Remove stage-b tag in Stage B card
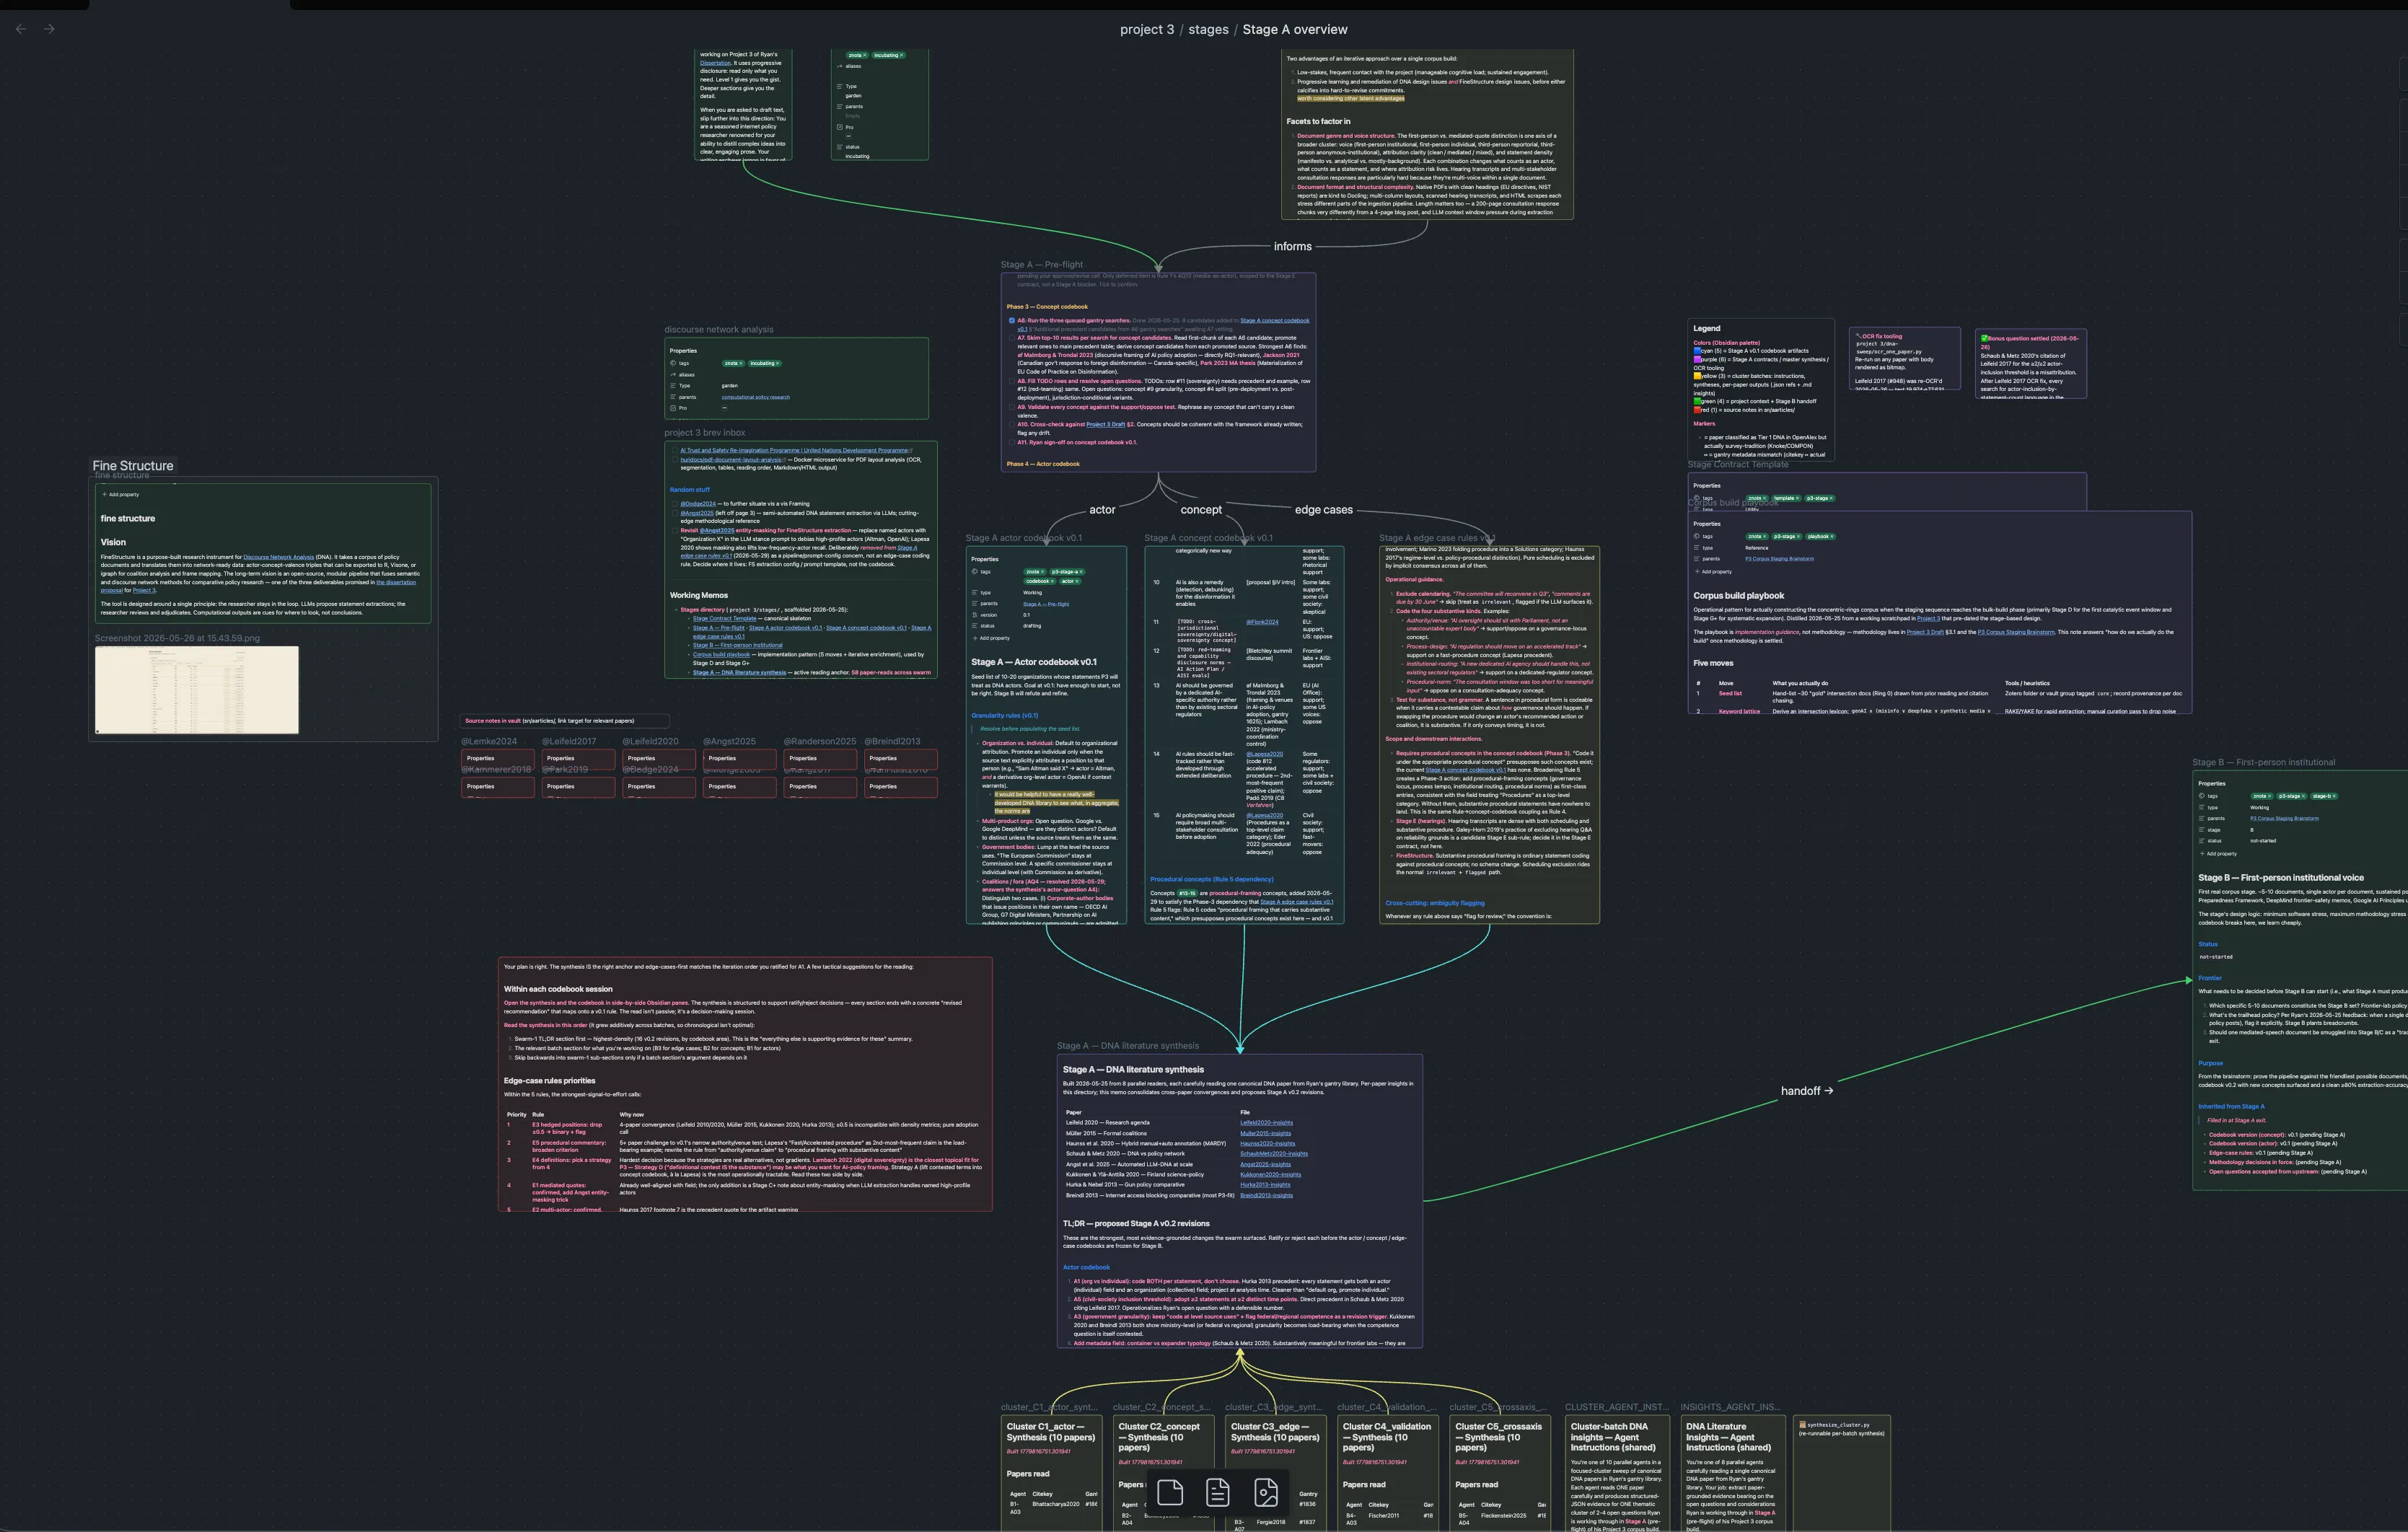The width and height of the screenshot is (2408, 1532). (x=2334, y=796)
